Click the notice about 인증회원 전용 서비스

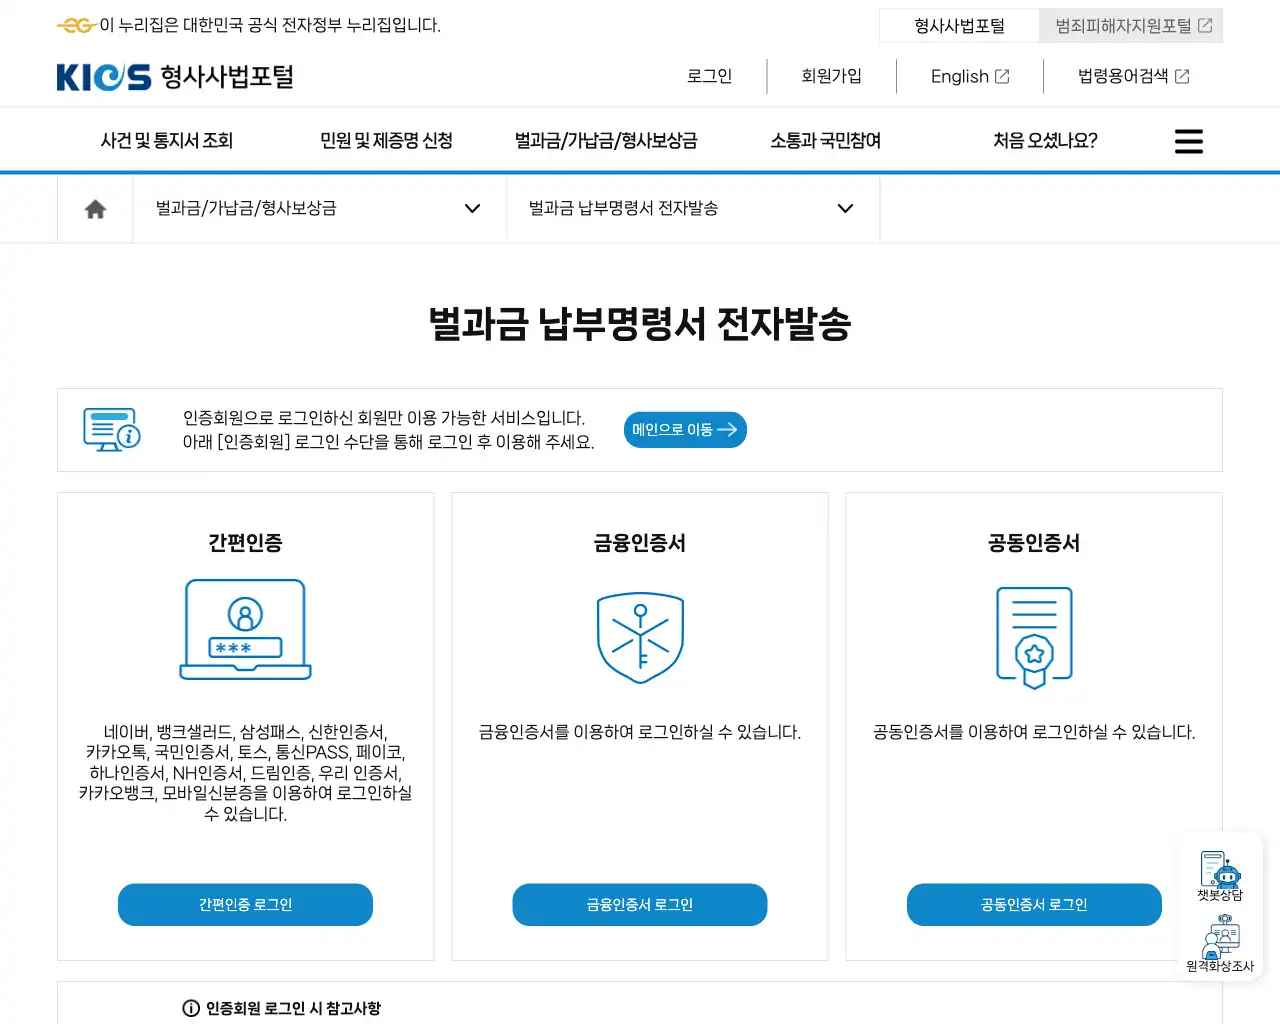tap(388, 430)
